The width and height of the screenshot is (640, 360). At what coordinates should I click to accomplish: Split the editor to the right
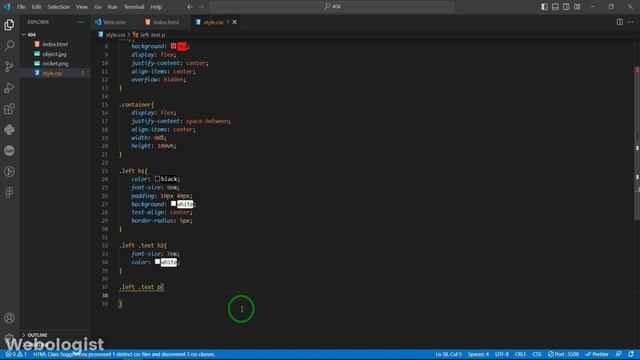[x=620, y=22]
